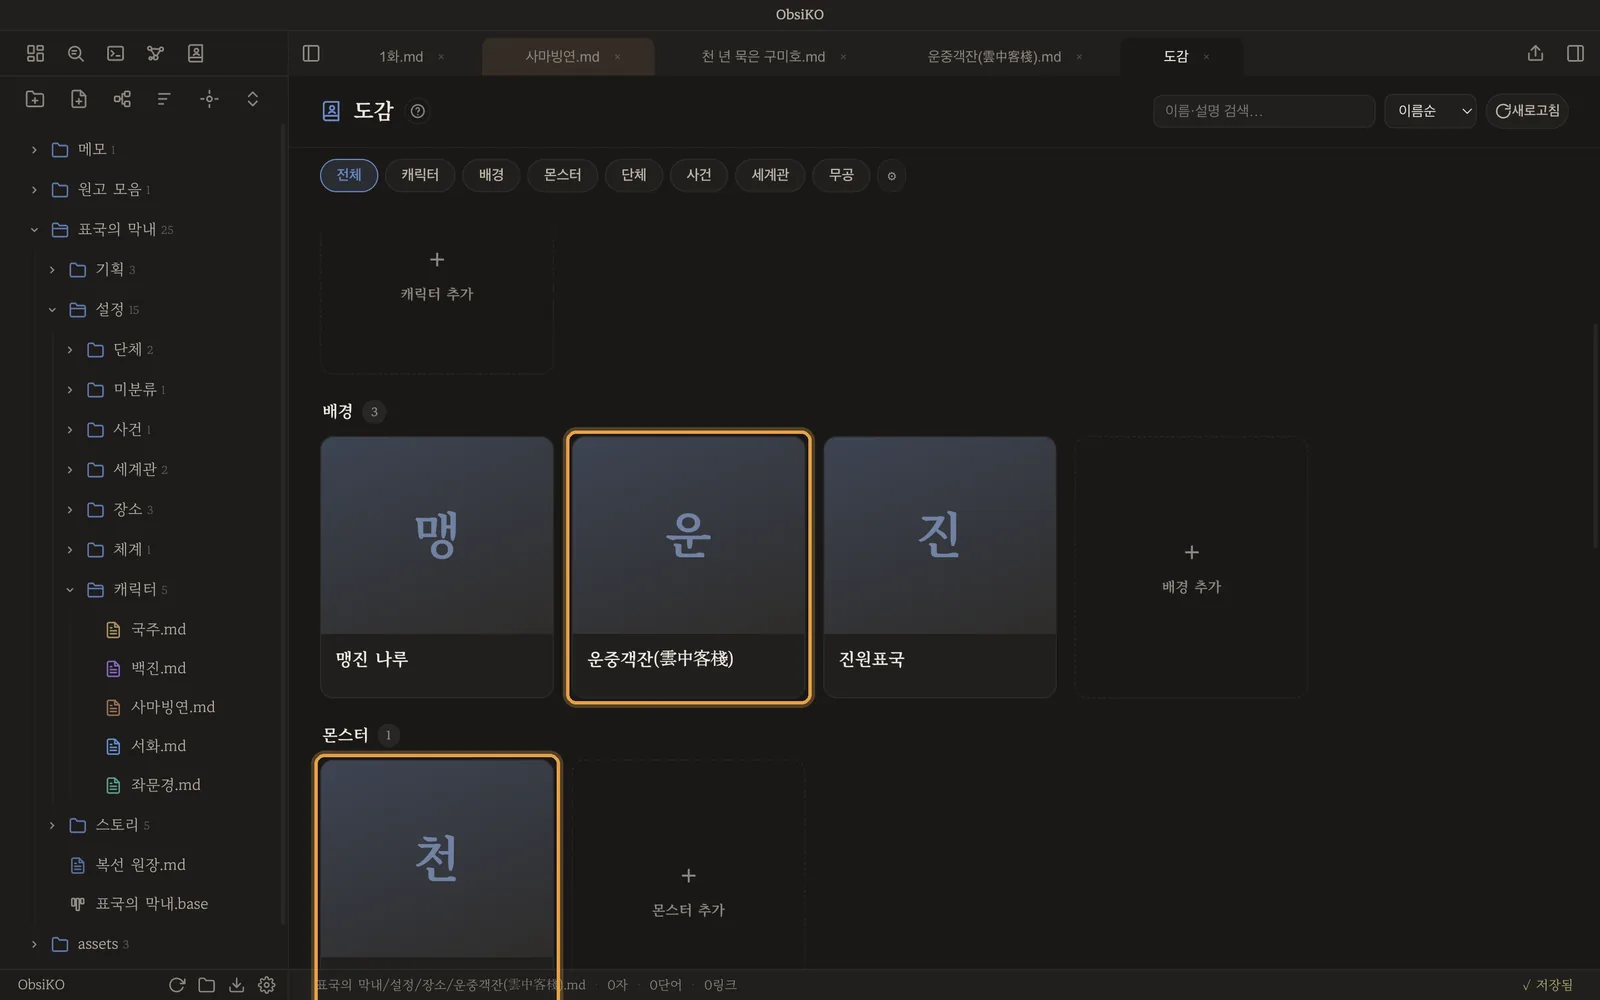This screenshot has width=1600, height=1000.
Task: Open vault folder icon in bottom bar
Action: pyautogui.click(x=207, y=985)
